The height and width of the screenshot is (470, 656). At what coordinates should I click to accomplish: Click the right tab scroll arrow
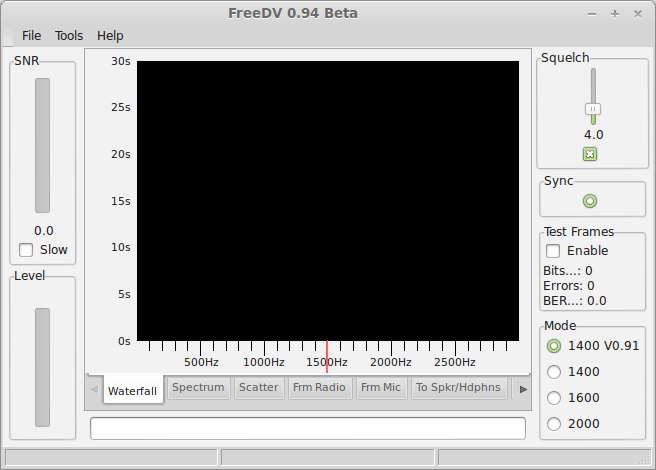tap(523, 389)
